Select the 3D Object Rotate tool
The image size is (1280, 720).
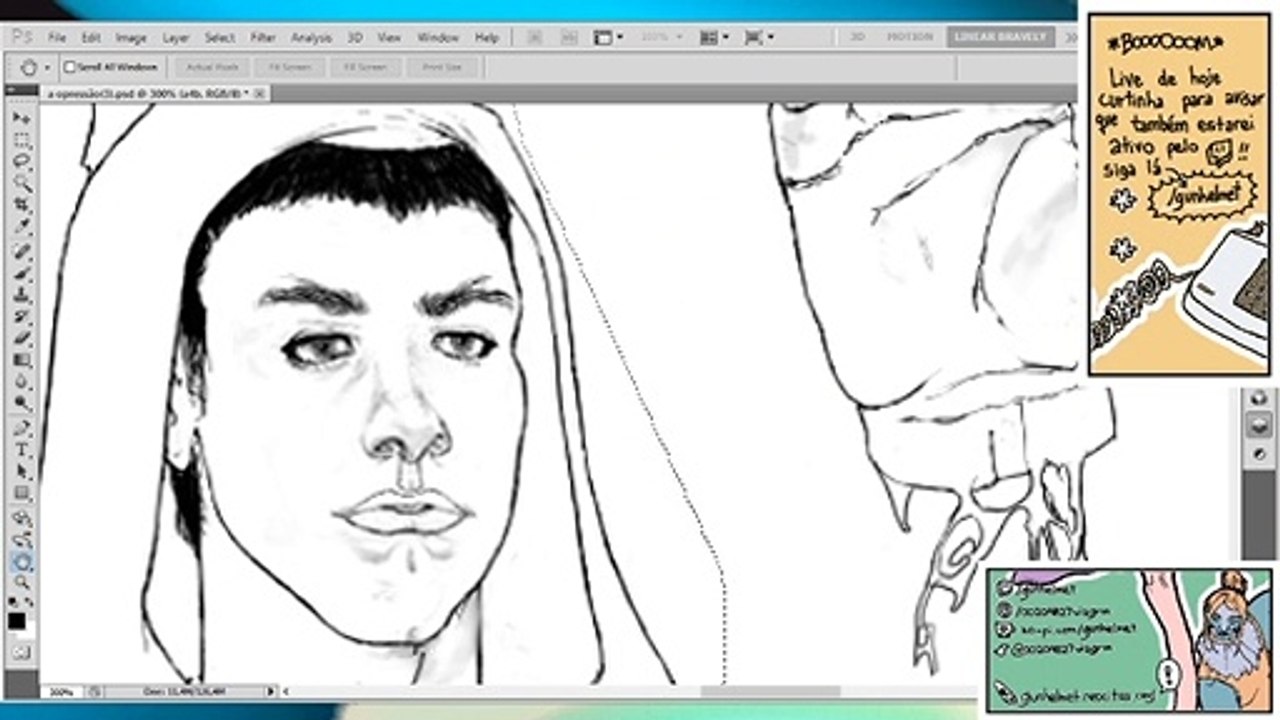21,518
